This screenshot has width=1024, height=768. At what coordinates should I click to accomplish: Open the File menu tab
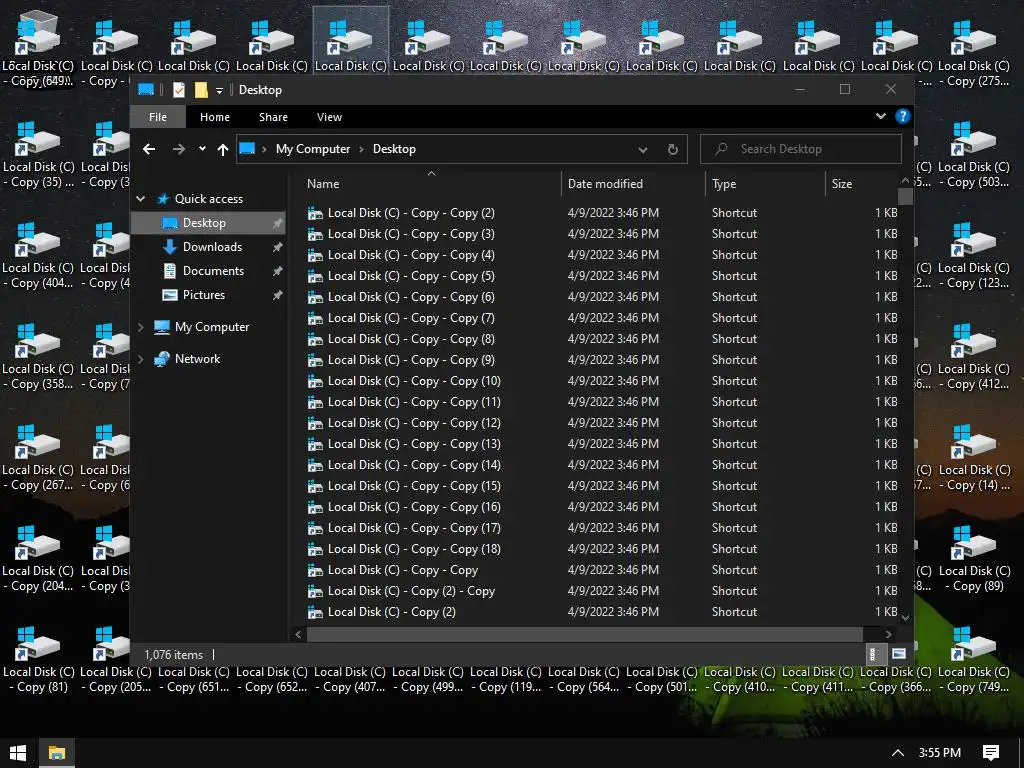(157, 117)
